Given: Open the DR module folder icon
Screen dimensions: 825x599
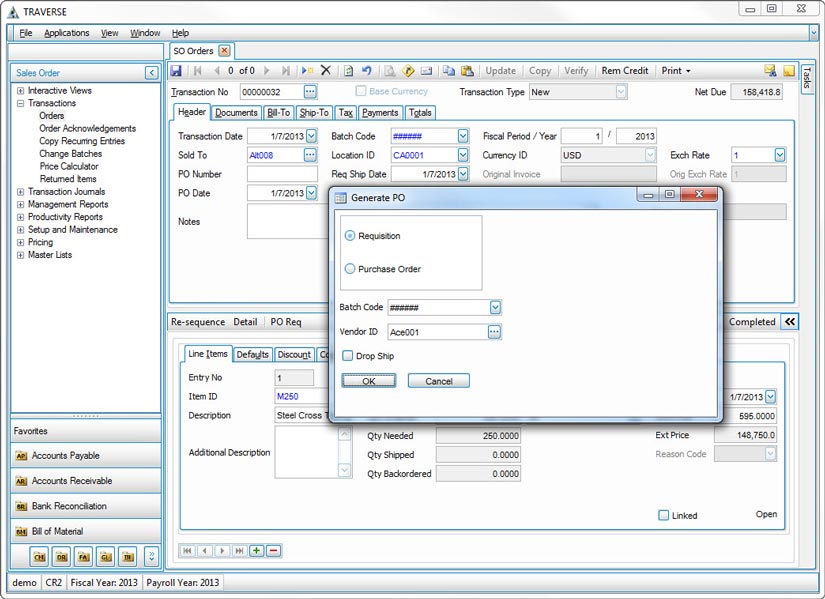Looking at the screenshot, I should (62, 556).
